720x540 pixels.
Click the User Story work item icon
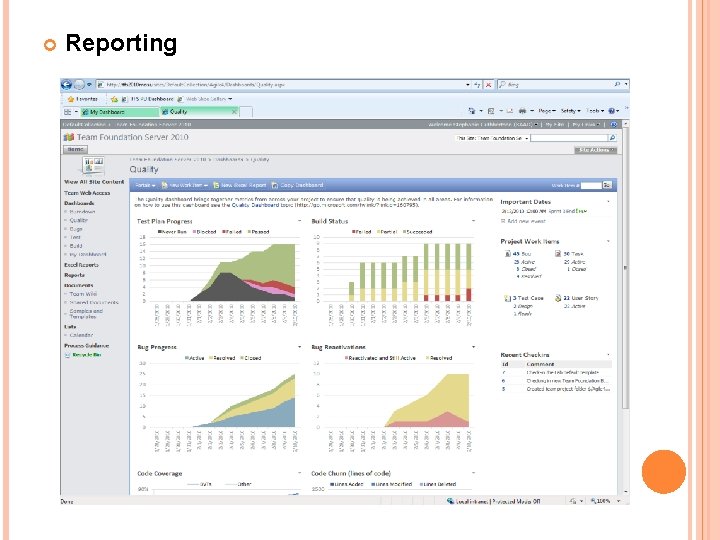(558, 298)
